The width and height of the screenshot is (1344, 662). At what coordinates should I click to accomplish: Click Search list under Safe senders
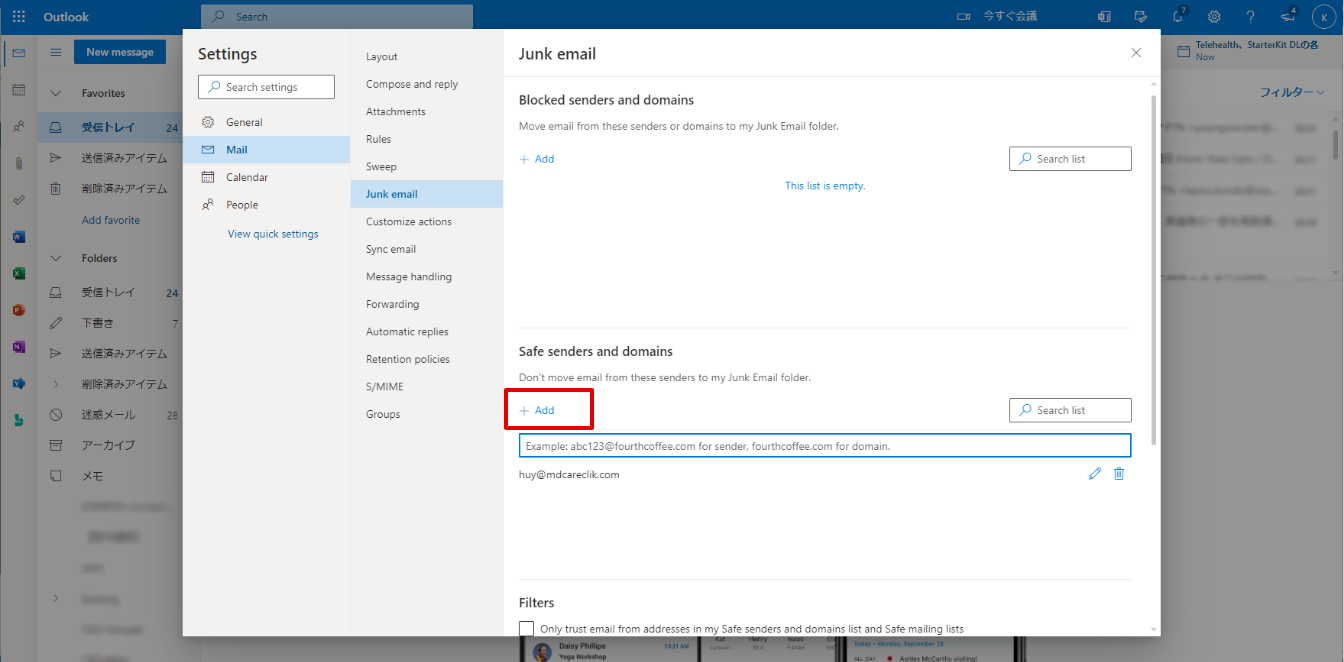point(1070,410)
